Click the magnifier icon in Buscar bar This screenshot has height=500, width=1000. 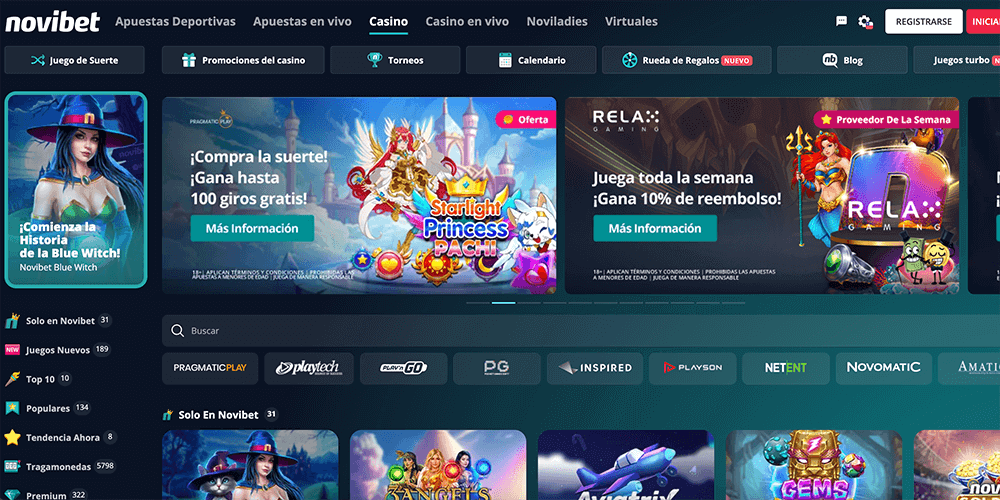177,330
